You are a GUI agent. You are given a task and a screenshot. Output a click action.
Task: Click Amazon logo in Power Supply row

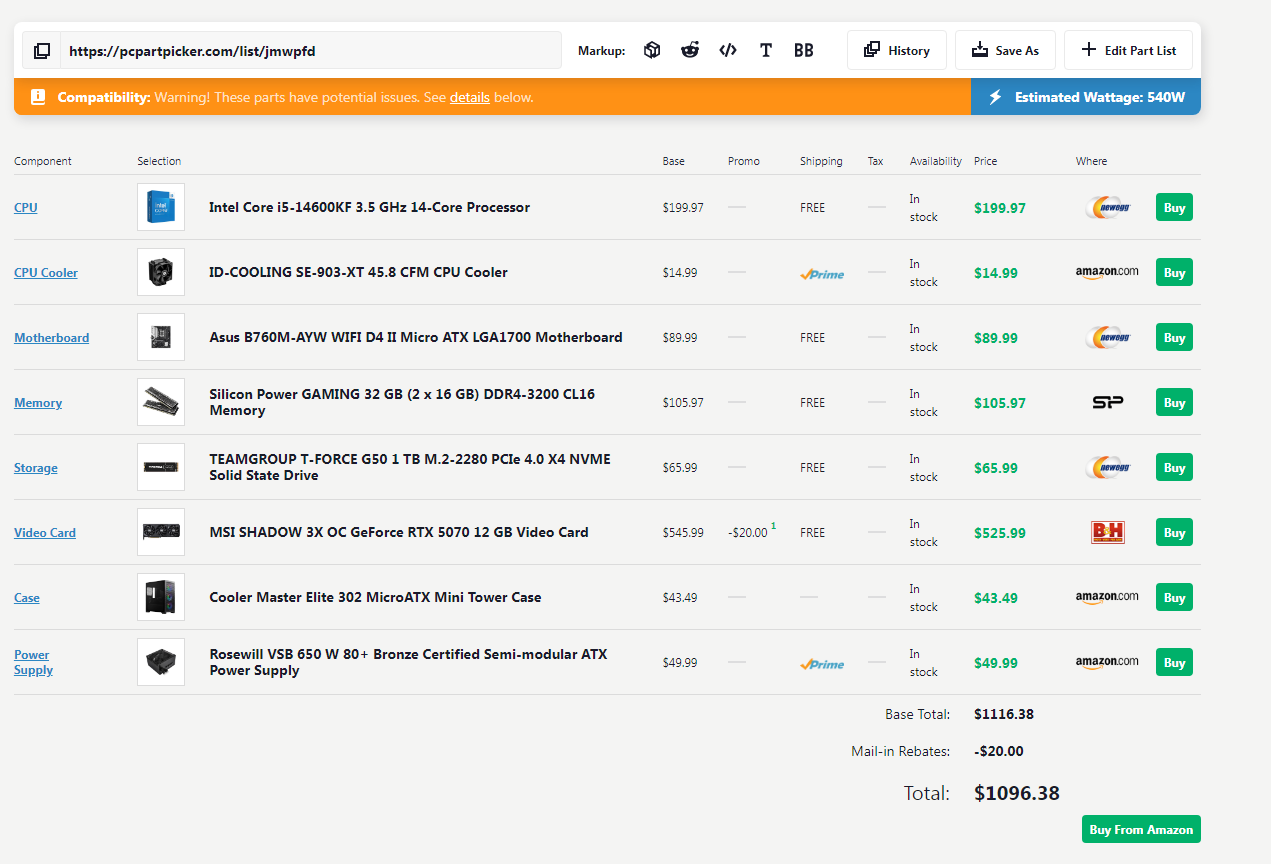pos(1107,662)
